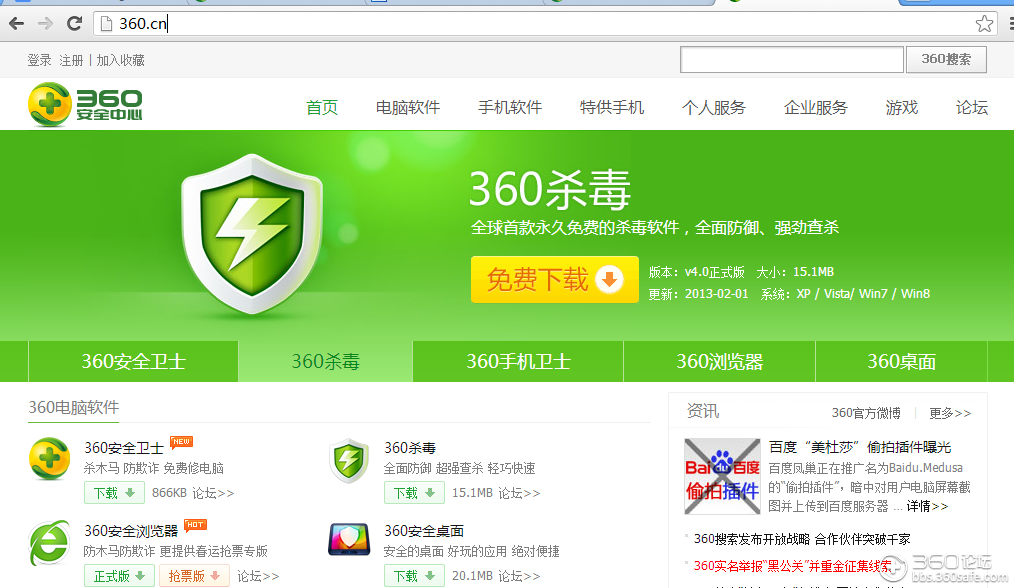This screenshot has width=1014, height=588.
Task: Click 下载 button for 360安全桌面
Action: (x=414, y=576)
